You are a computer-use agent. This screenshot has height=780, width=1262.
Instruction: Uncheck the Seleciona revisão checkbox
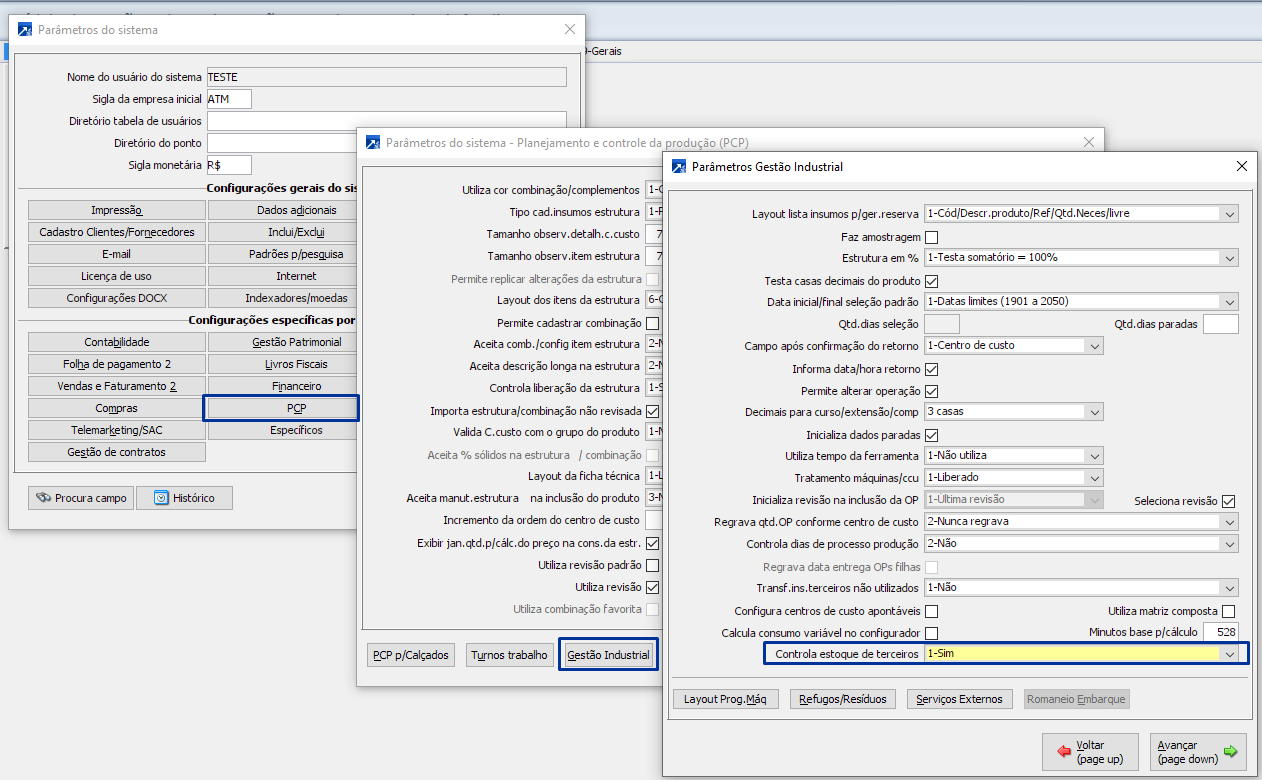coord(1229,501)
